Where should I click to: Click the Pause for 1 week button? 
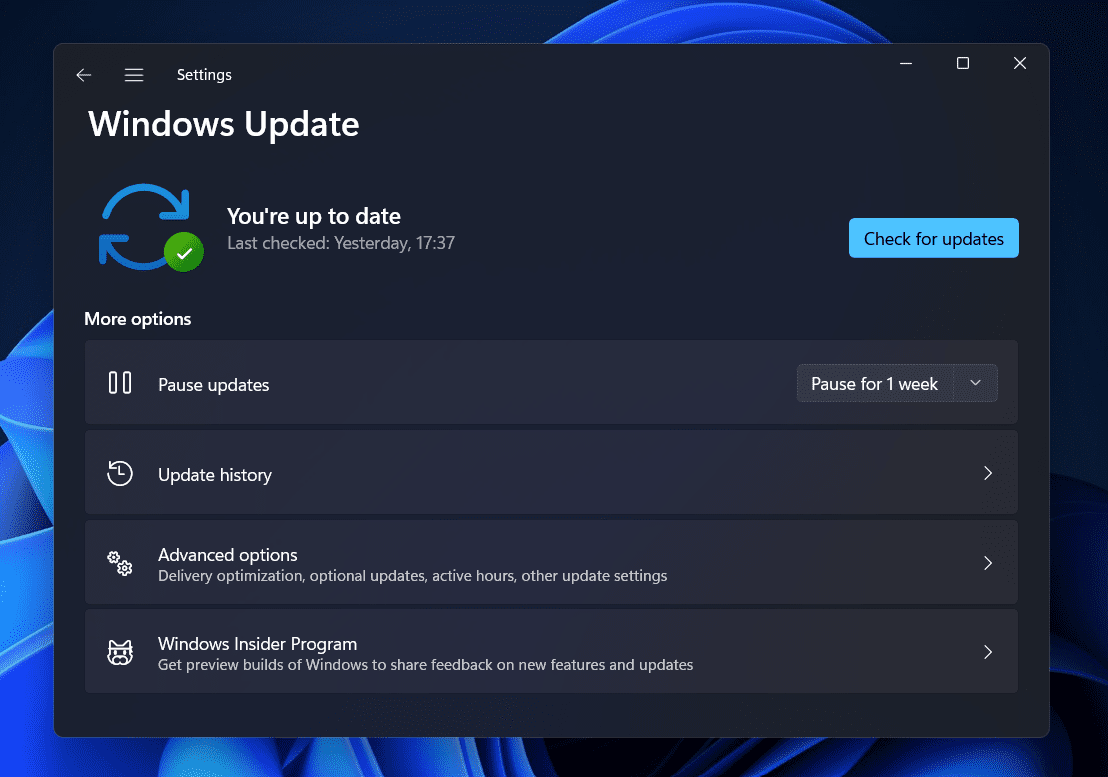coord(874,384)
